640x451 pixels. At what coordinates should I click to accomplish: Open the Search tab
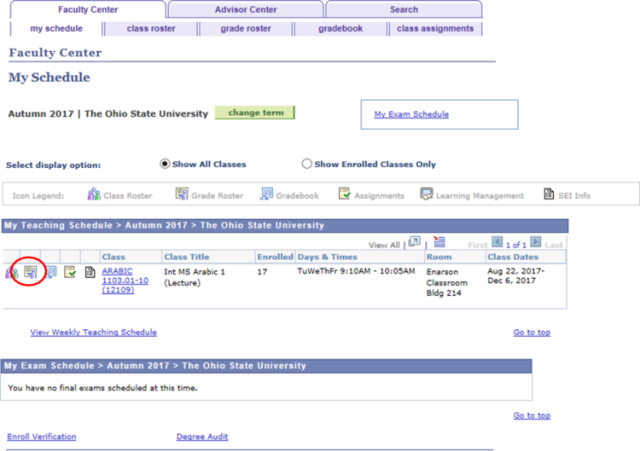pyautogui.click(x=404, y=9)
